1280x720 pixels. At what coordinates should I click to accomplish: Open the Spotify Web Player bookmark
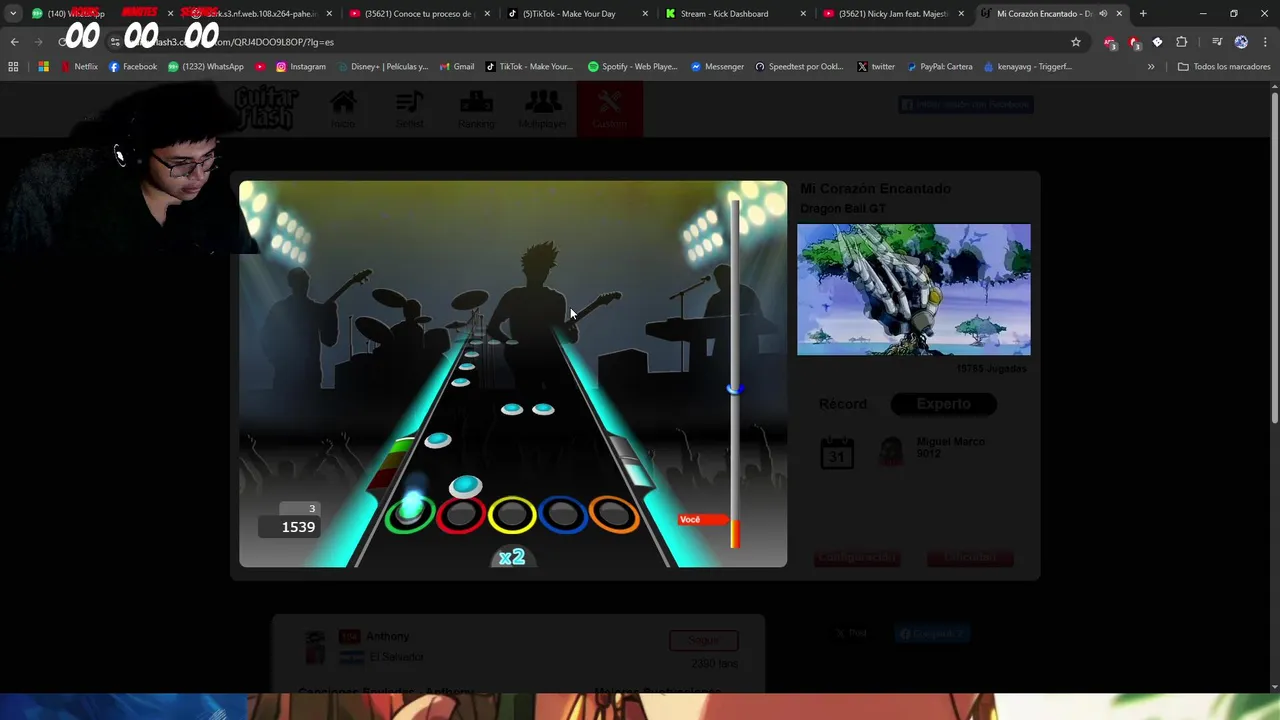pos(632,67)
